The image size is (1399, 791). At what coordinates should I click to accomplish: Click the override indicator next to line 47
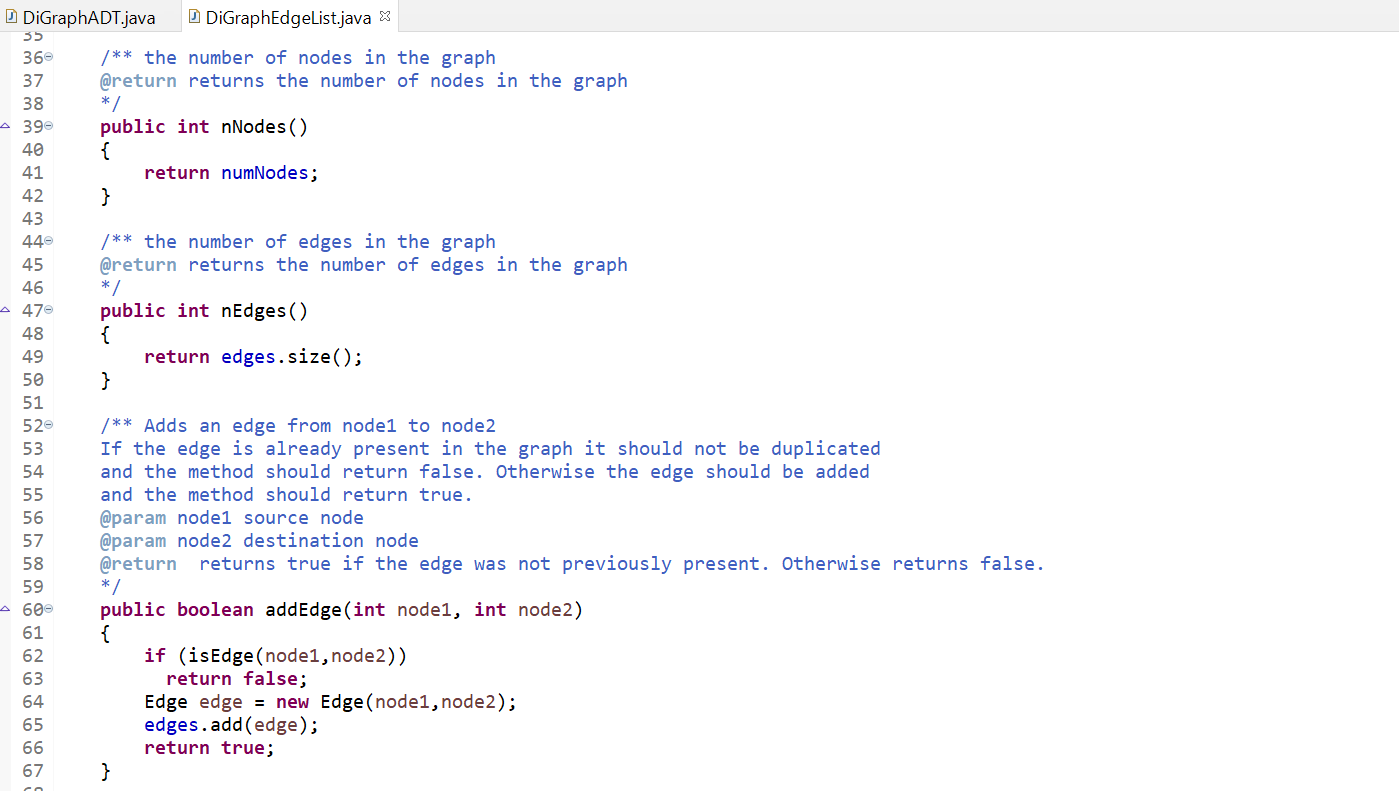[5, 310]
